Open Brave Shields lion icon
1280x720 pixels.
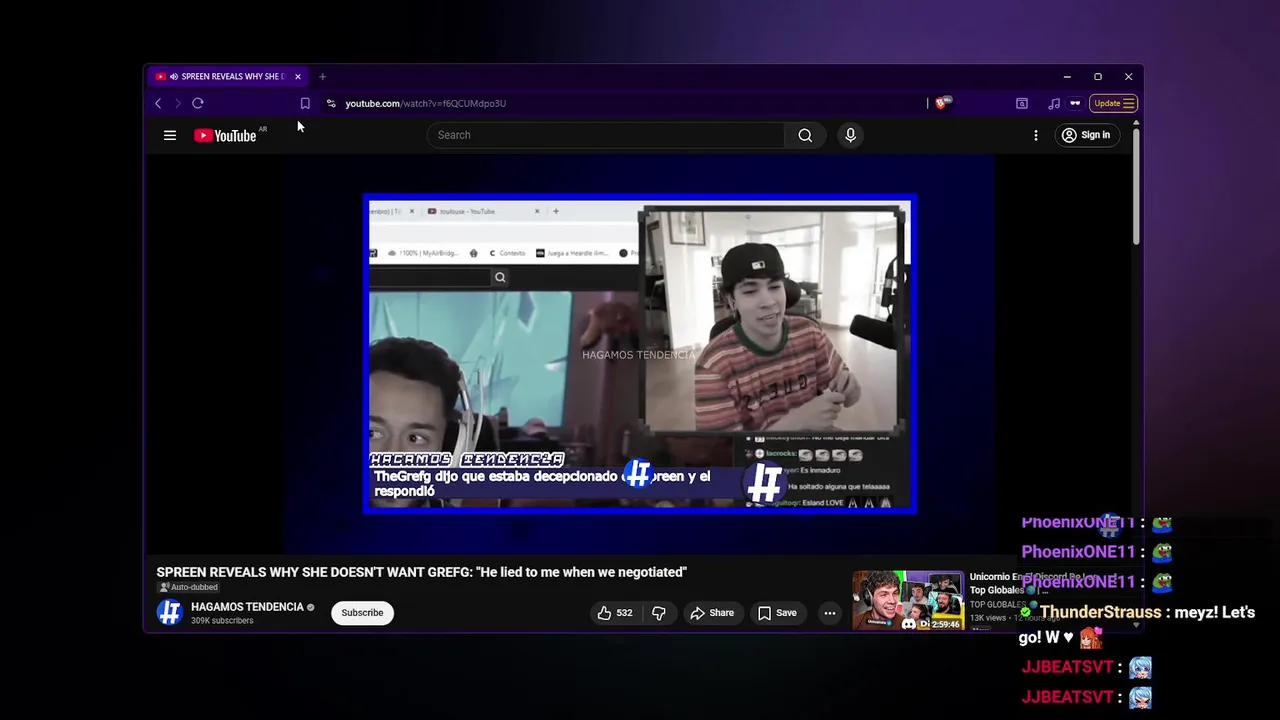tap(942, 103)
